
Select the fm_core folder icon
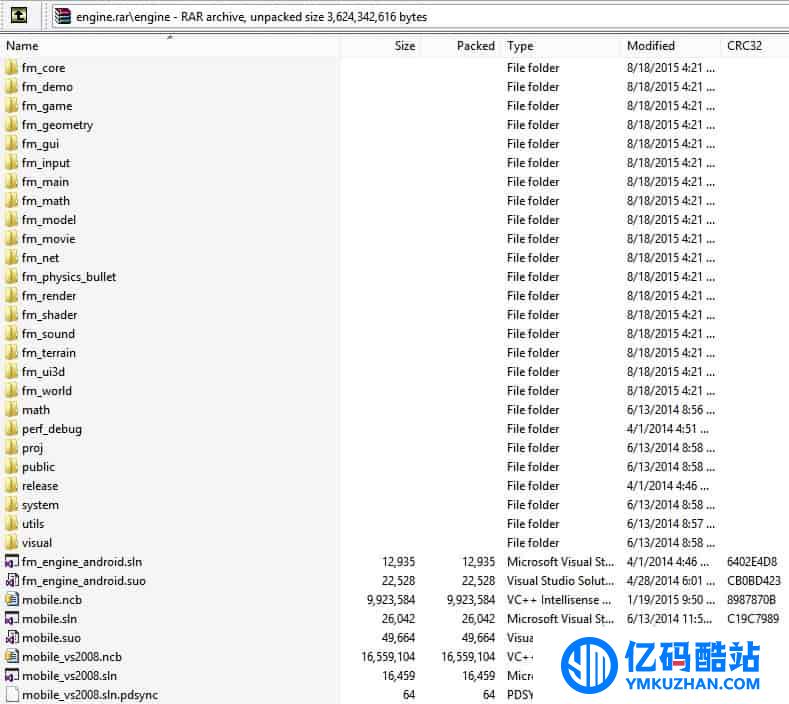click(x=12, y=68)
